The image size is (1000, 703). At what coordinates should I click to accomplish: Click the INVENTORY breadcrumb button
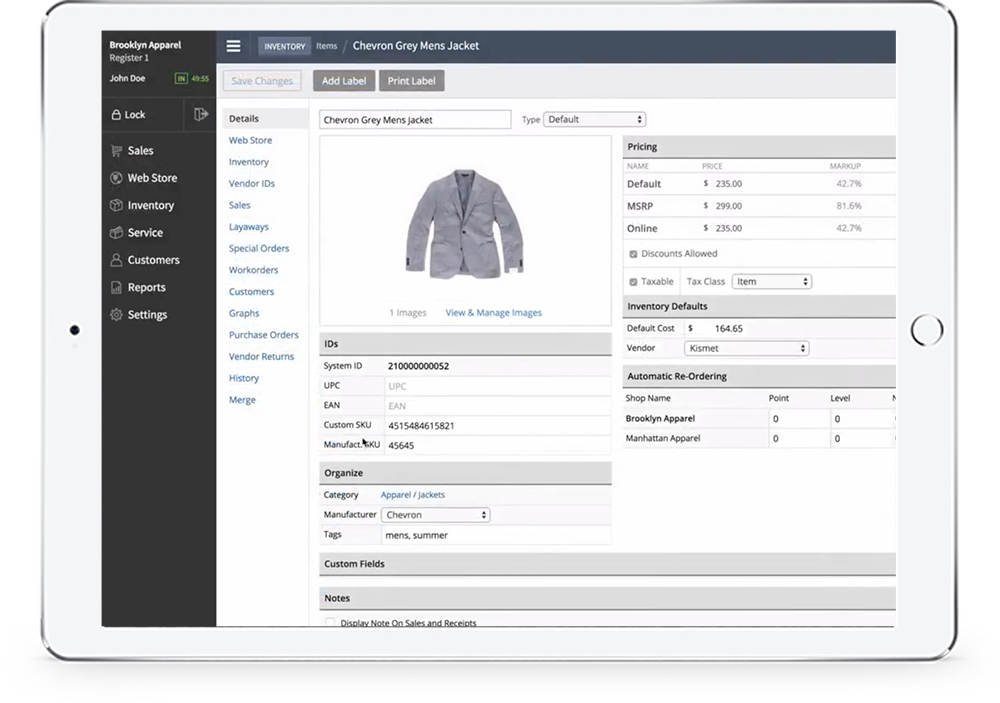tap(284, 46)
